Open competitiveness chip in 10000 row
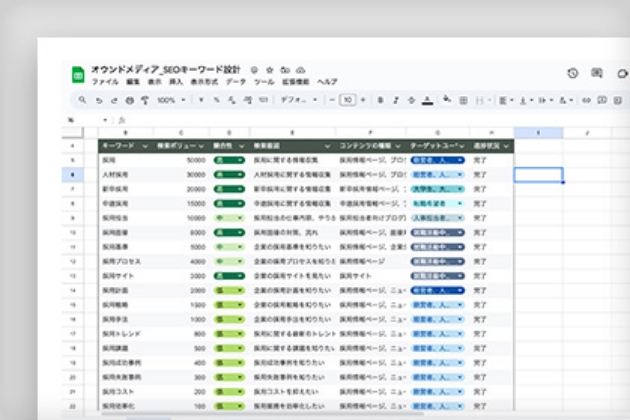This screenshot has height=420, width=630. (x=229, y=218)
